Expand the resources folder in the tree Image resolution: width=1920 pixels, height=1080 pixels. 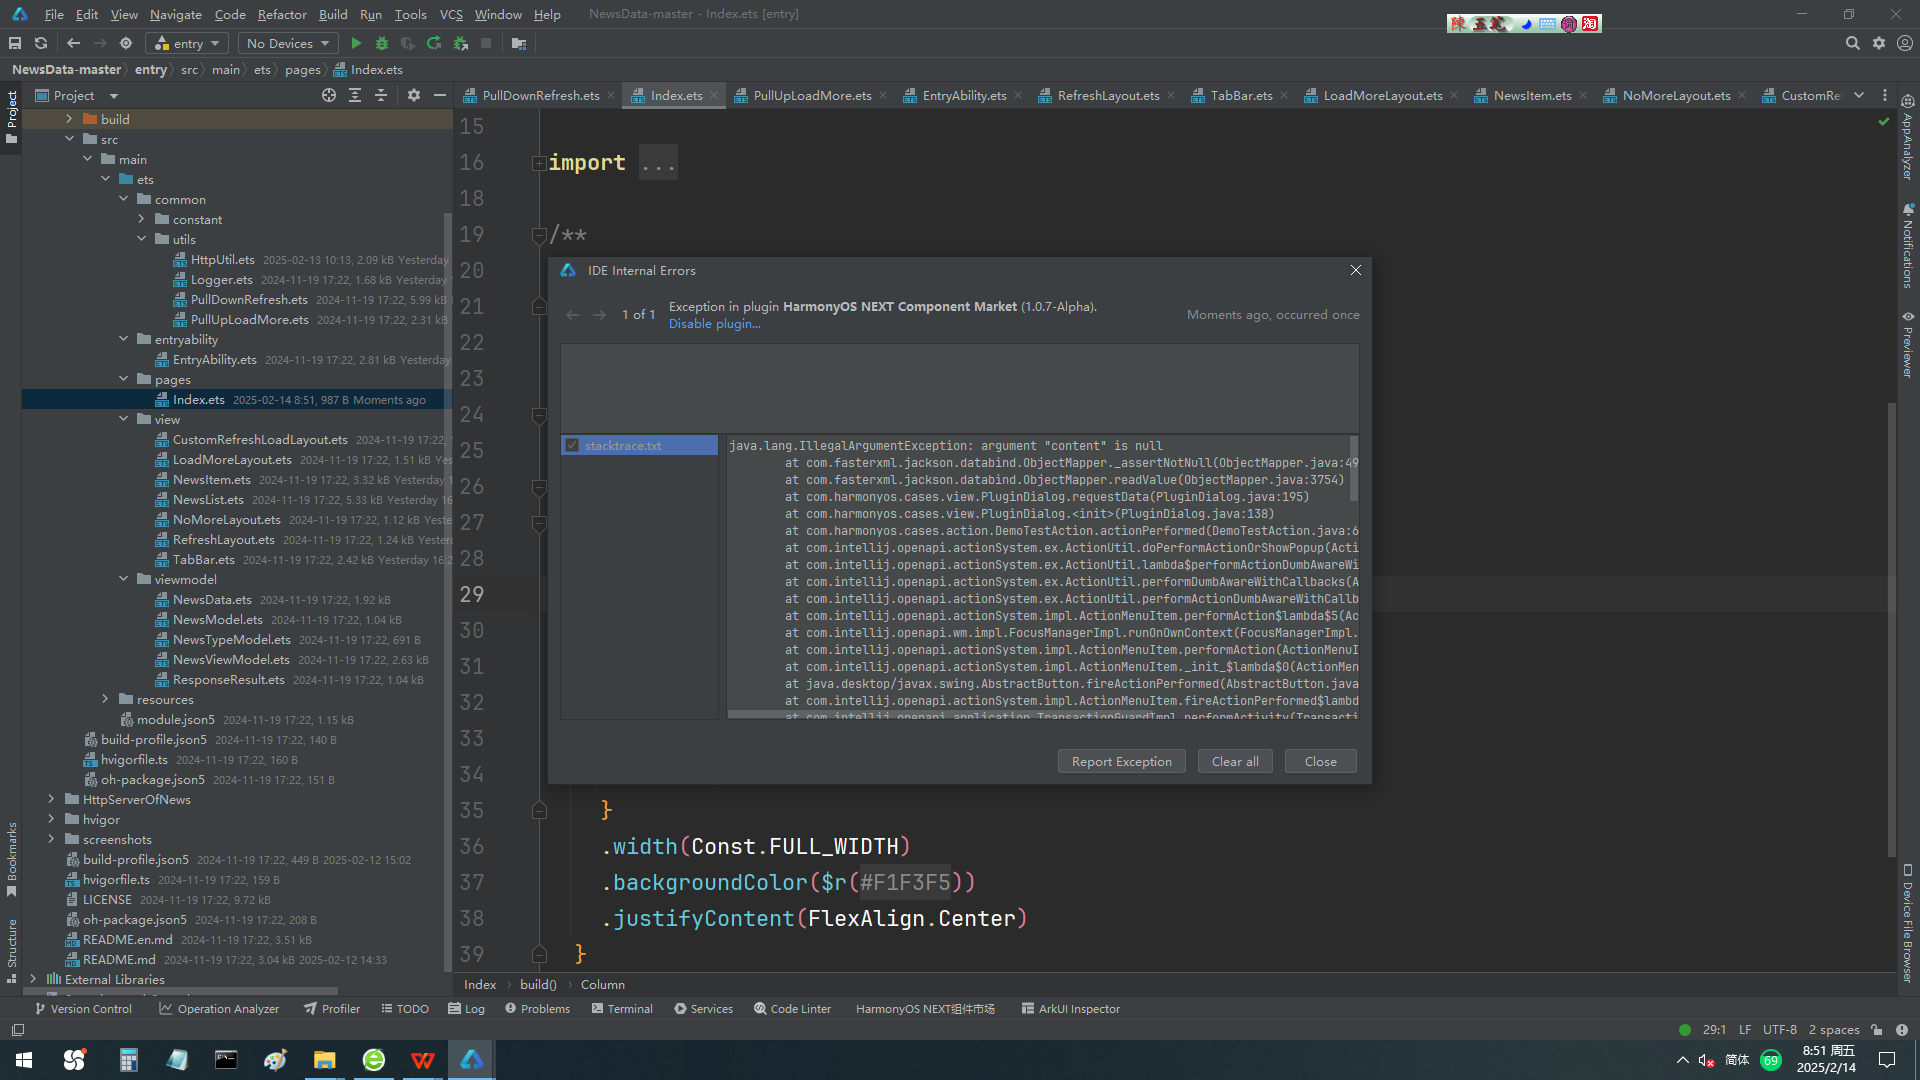tap(106, 700)
